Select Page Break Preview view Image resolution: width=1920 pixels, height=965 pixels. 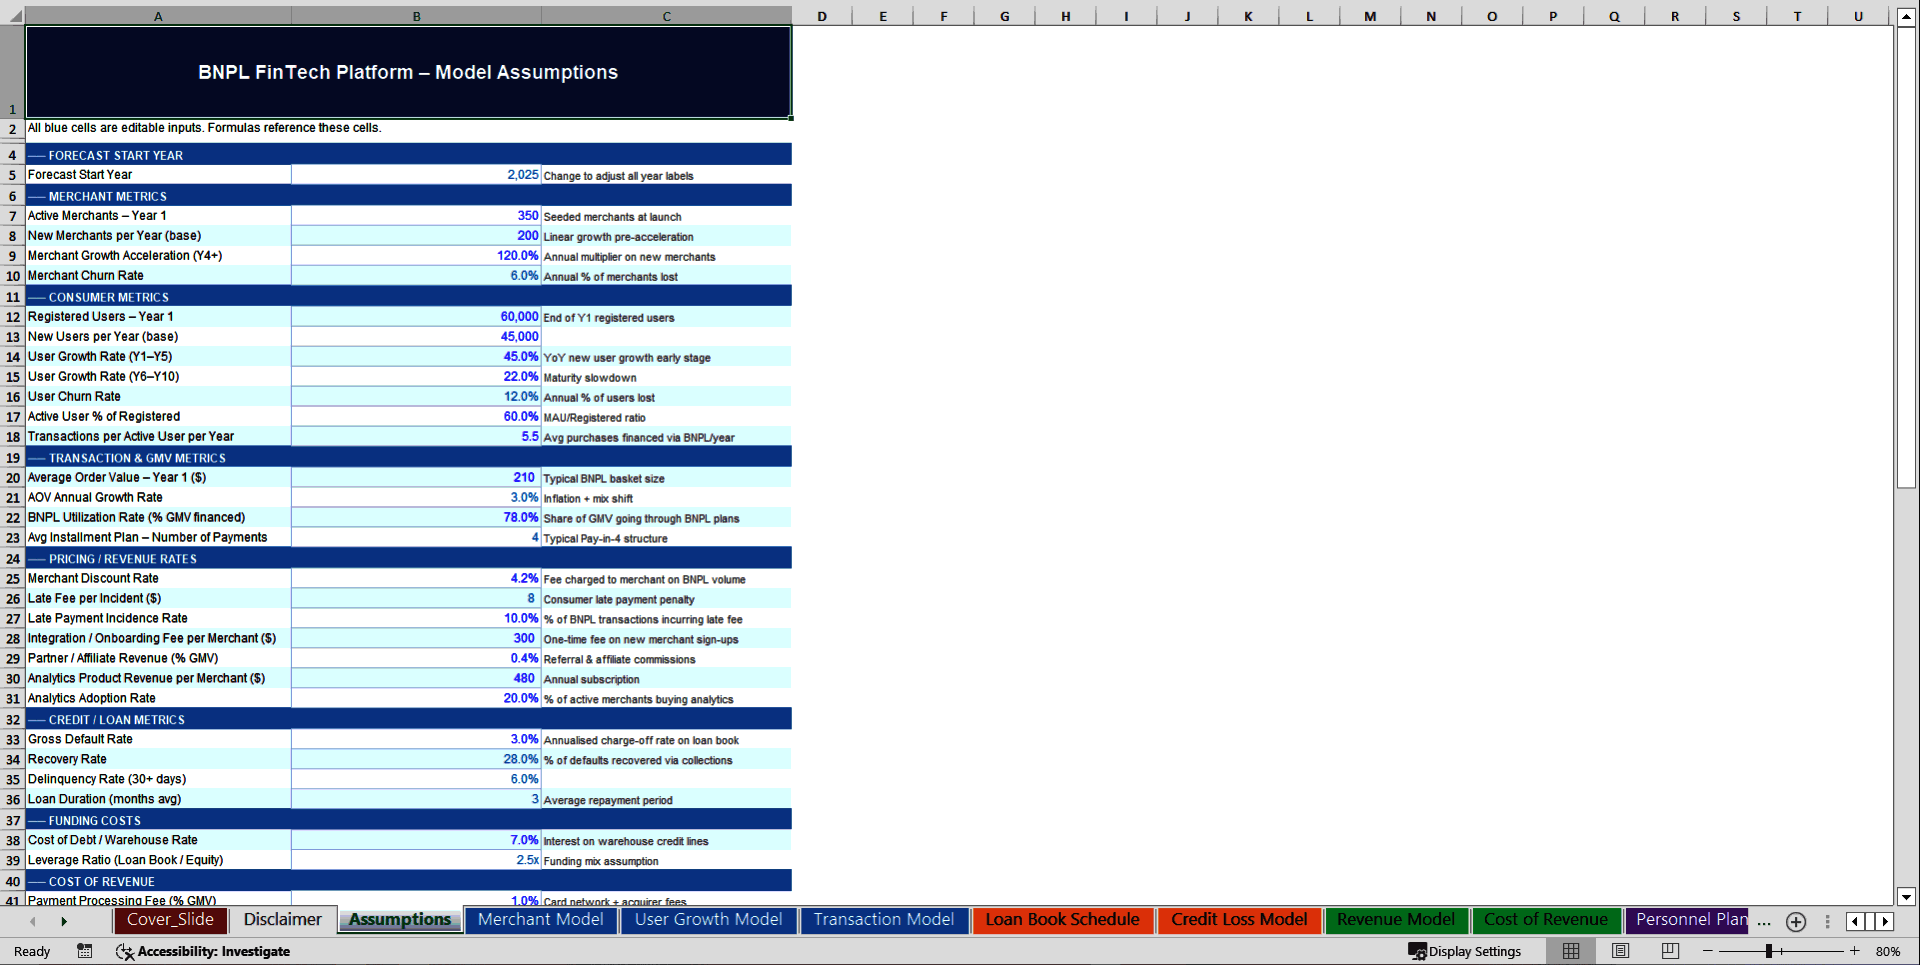[1669, 951]
